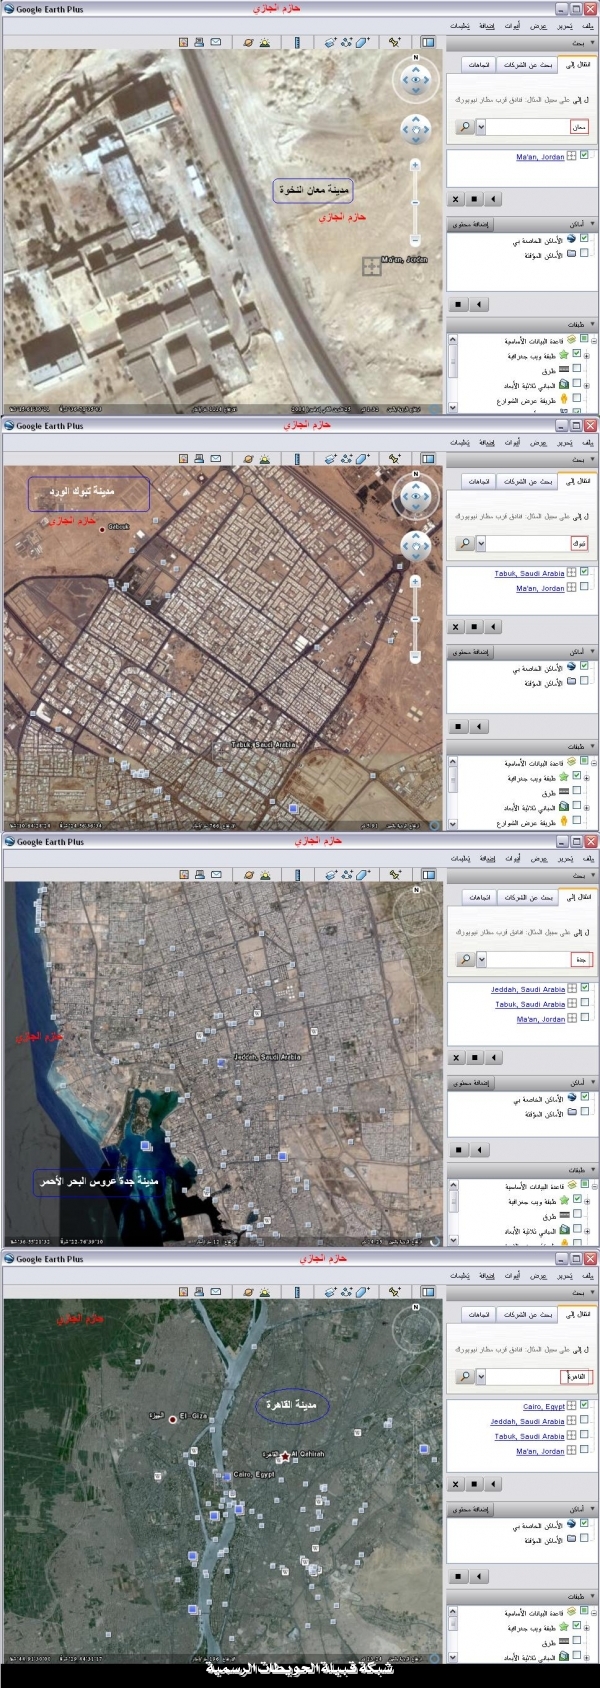This screenshot has height=1688, width=600.
Task: Toggle the طرق roads layer checkbox in Ma'an window
Action: pyautogui.click(x=577, y=369)
